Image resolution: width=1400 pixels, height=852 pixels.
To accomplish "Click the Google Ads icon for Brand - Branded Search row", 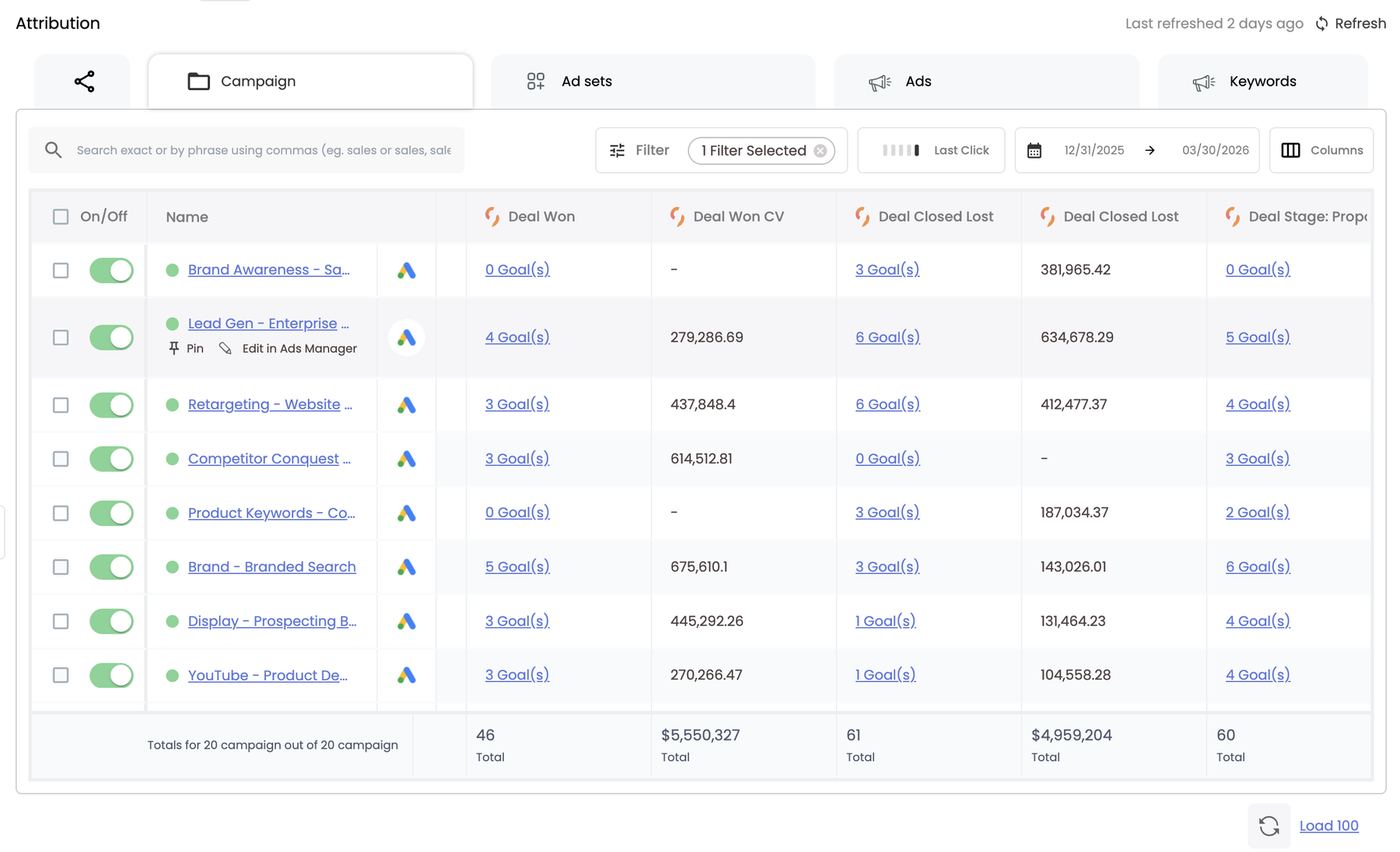I will 406,567.
